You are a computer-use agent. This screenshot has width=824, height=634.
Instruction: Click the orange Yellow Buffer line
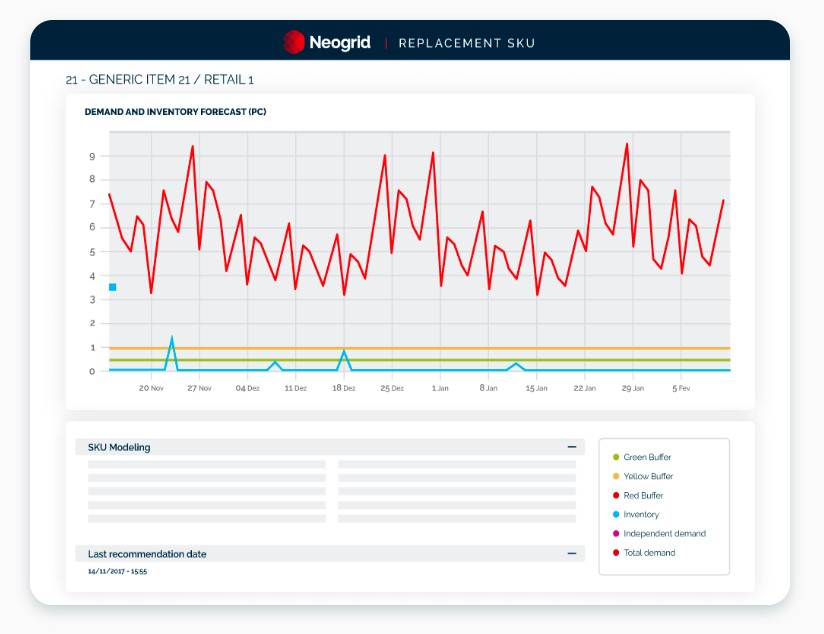click(x=419, y=348)
